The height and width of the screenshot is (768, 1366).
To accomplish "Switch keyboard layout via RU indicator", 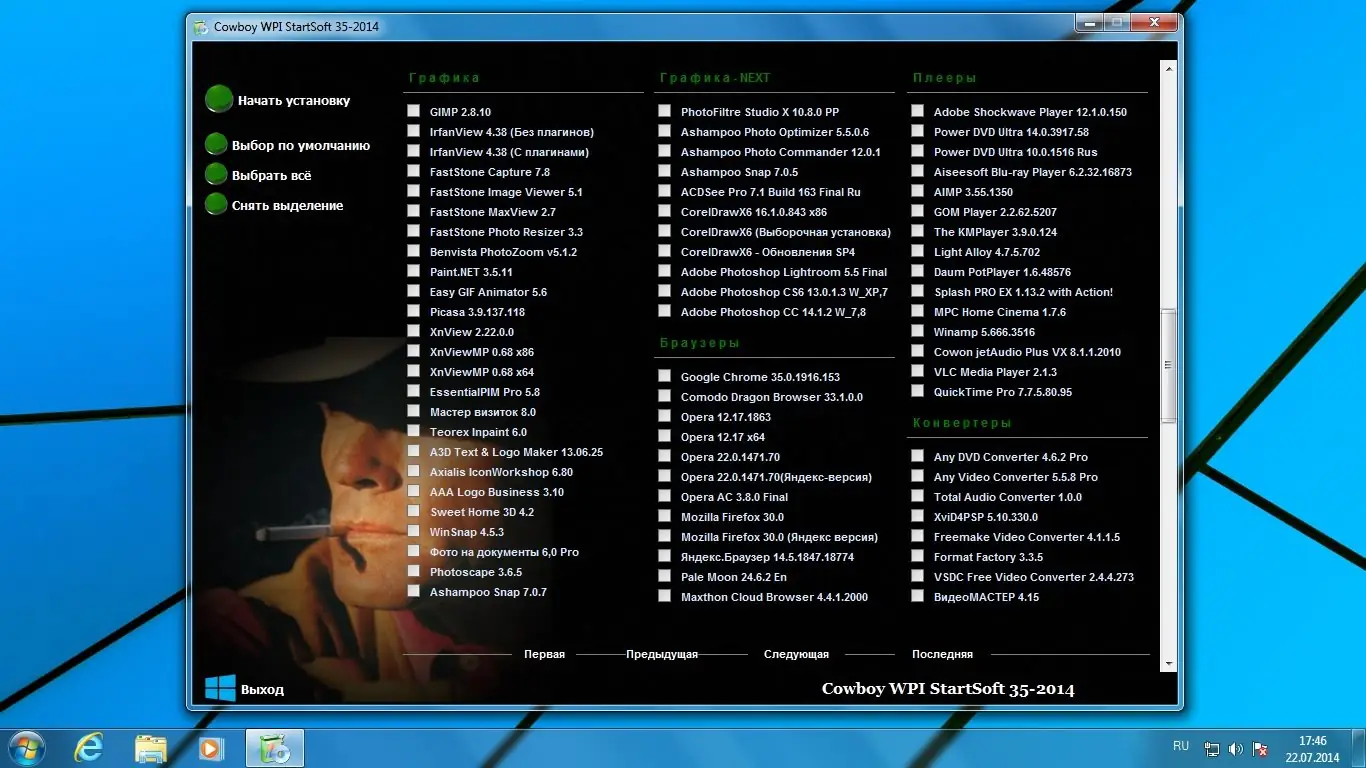I will tap(1180, 746).
